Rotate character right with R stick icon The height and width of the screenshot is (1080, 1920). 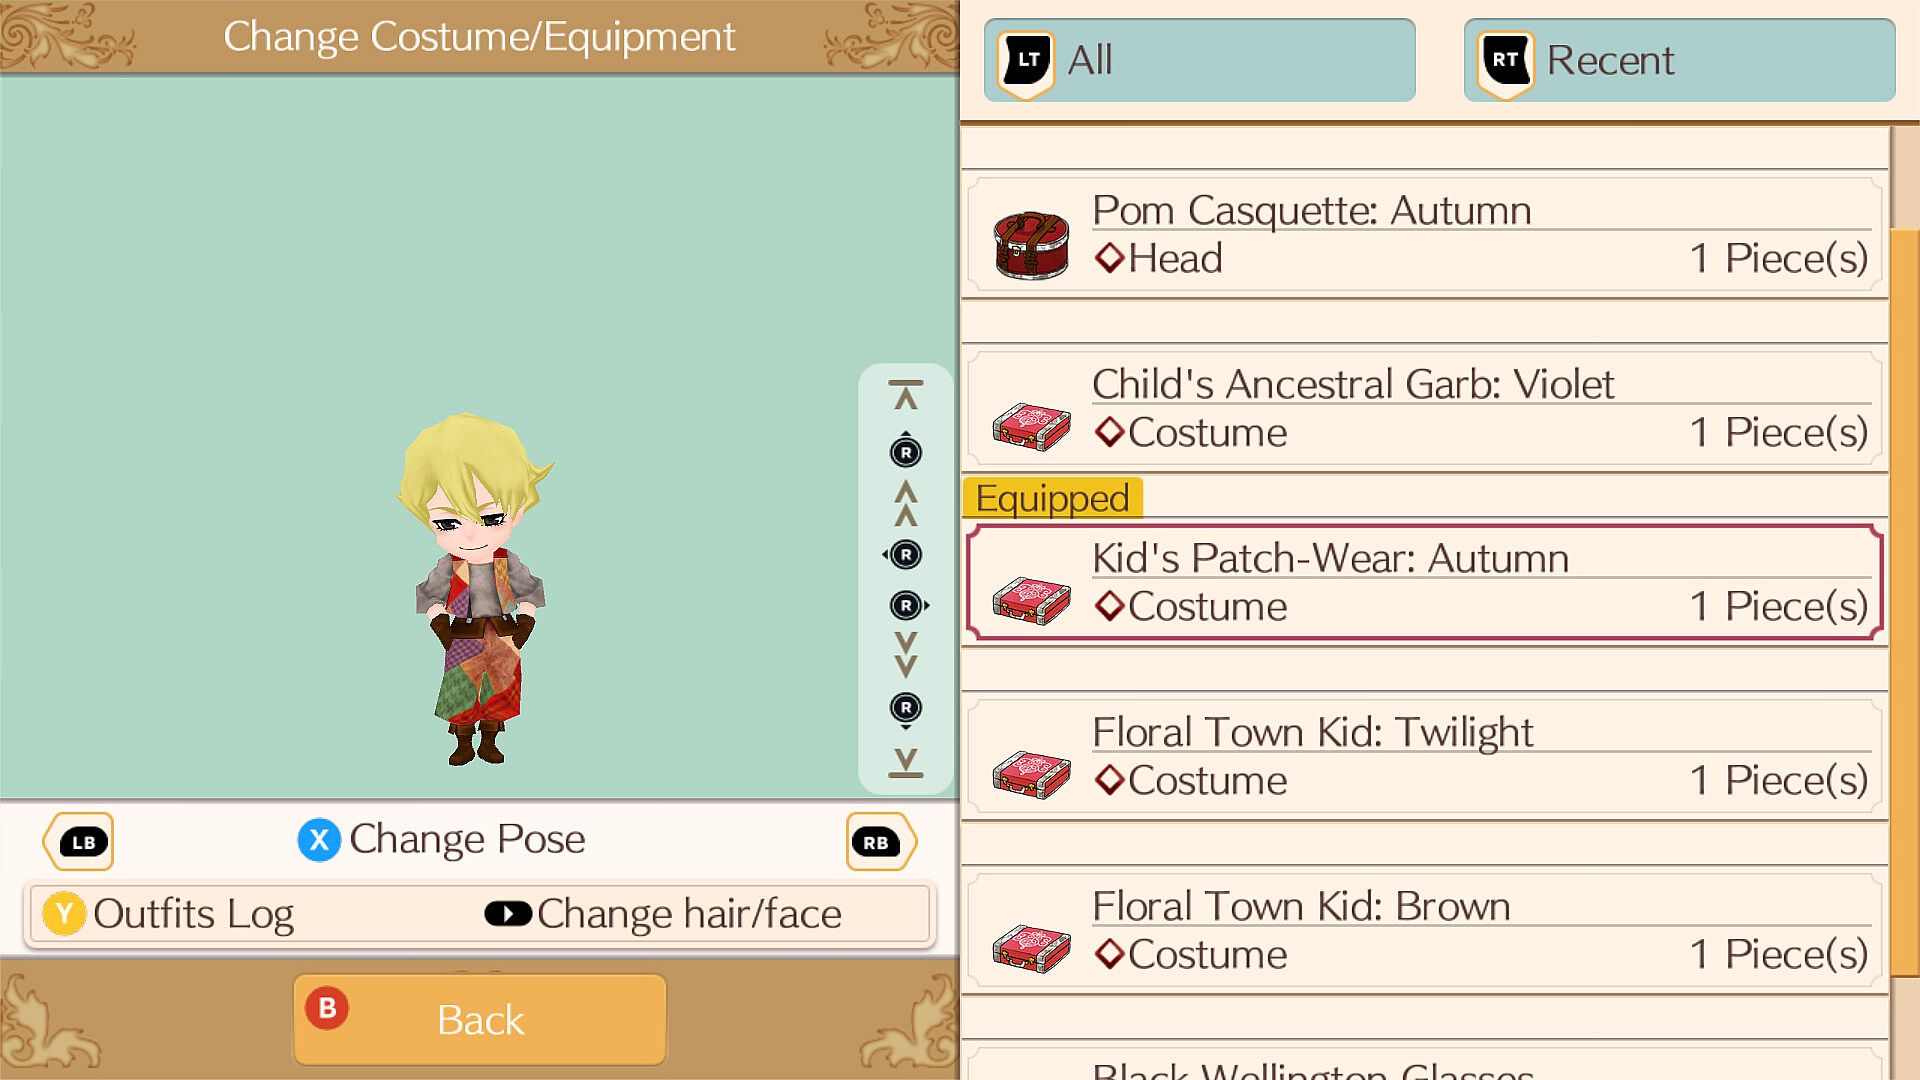(x=909, y=605)
